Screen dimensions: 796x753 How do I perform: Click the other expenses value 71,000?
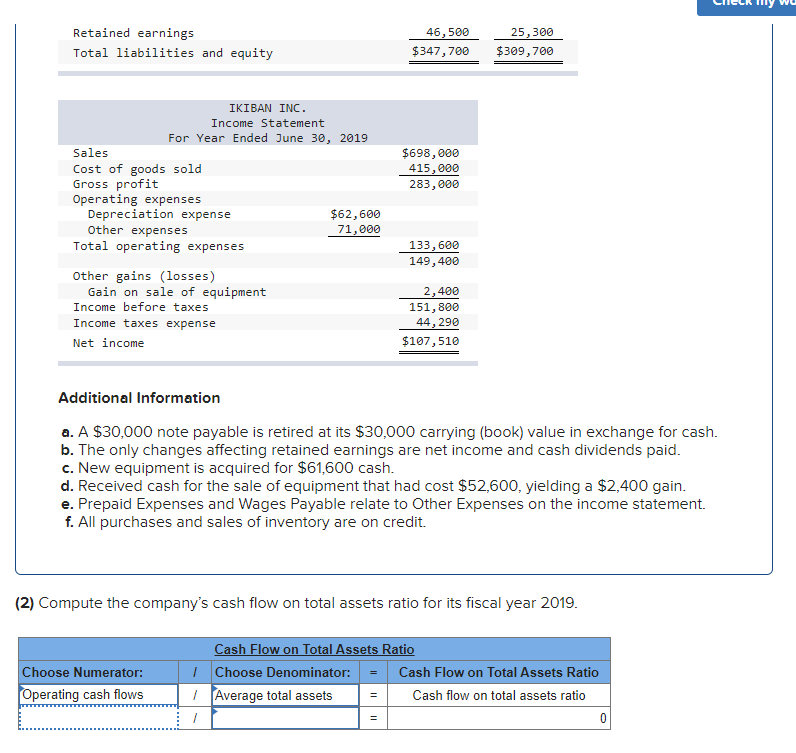coord(358,230)
